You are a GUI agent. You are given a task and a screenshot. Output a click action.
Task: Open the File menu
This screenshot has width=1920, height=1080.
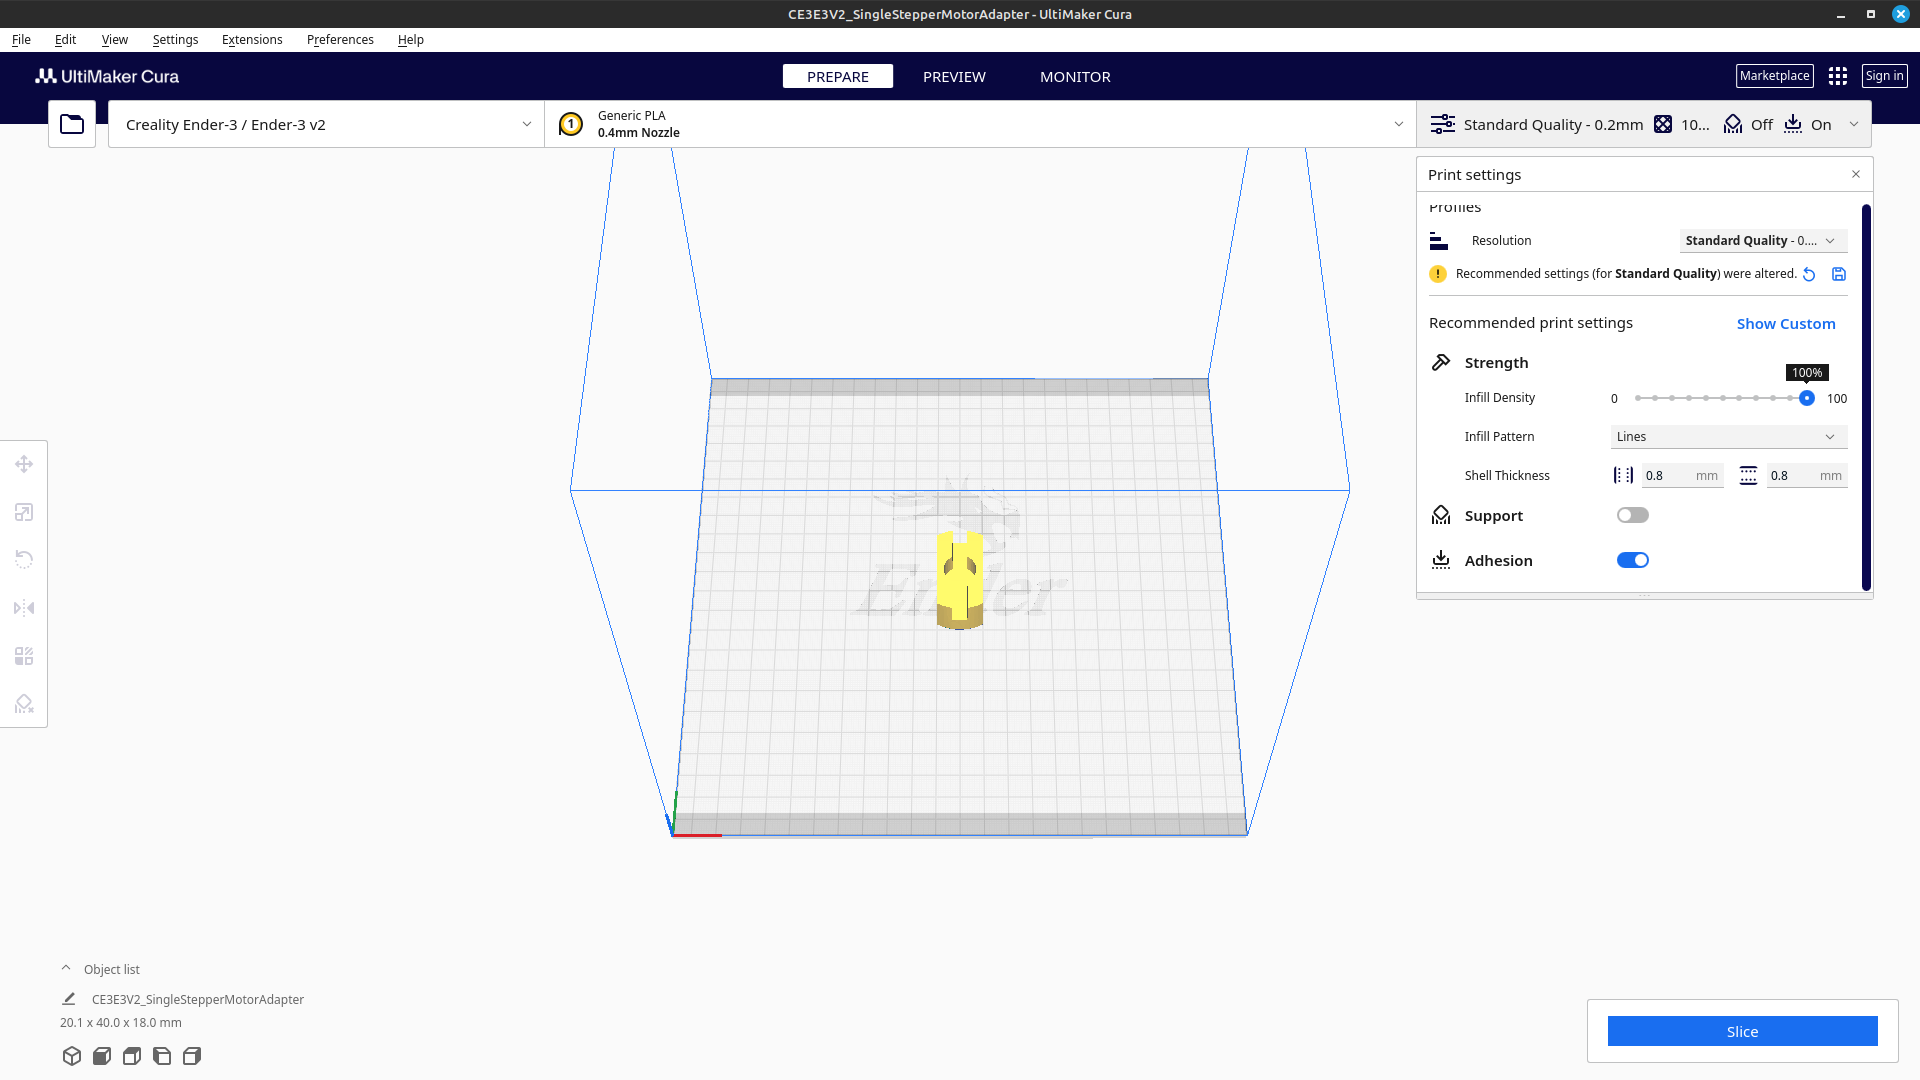coord(21,40)
